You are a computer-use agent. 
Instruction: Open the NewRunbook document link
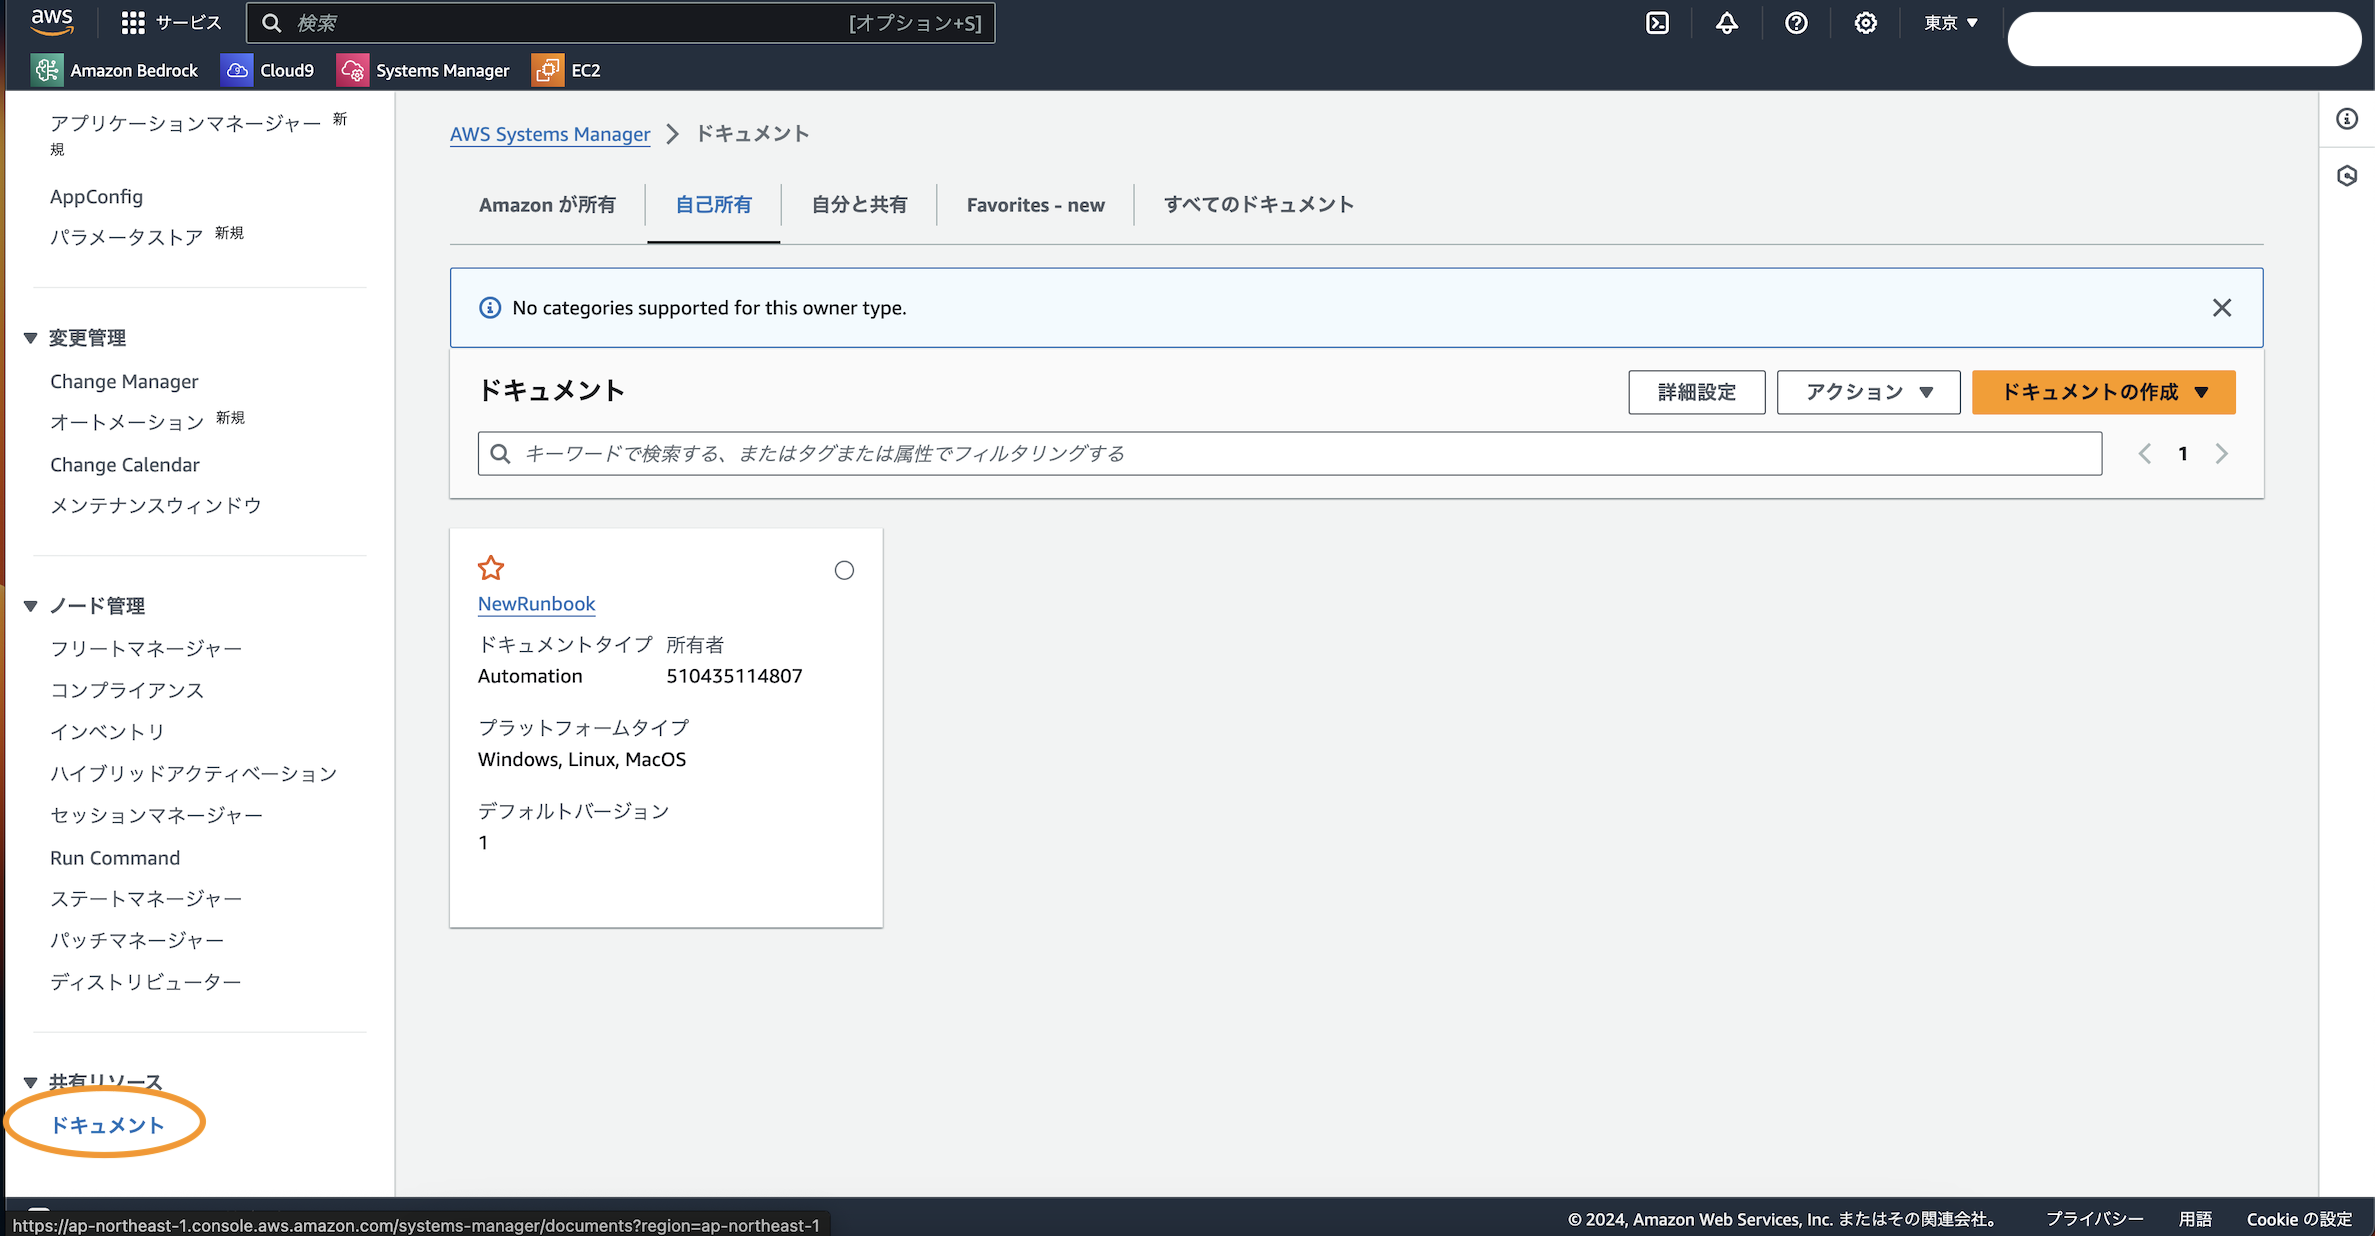(x=536, y=603)
